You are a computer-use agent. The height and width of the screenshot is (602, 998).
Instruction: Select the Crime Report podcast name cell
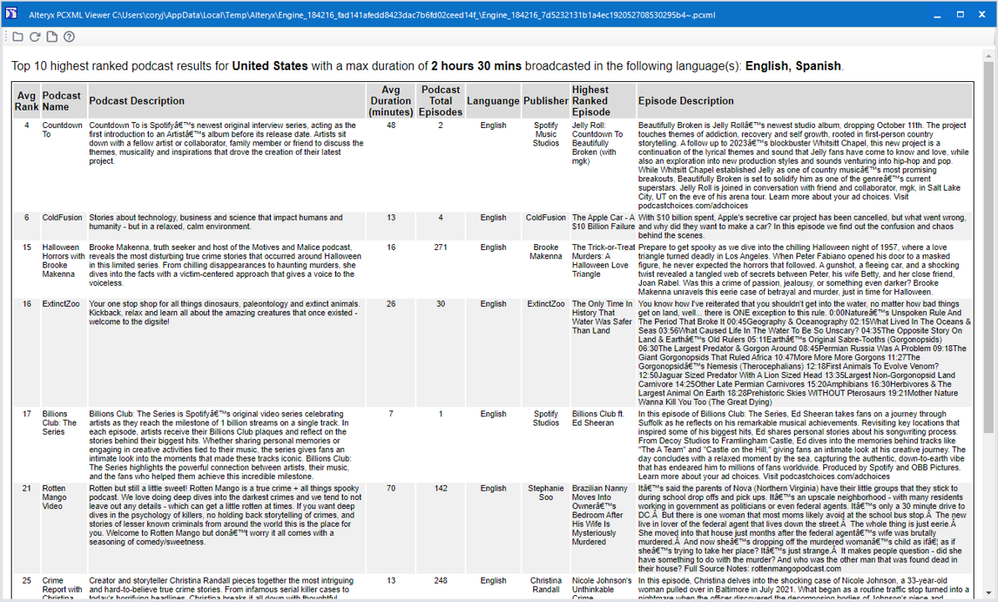(62, 589)
